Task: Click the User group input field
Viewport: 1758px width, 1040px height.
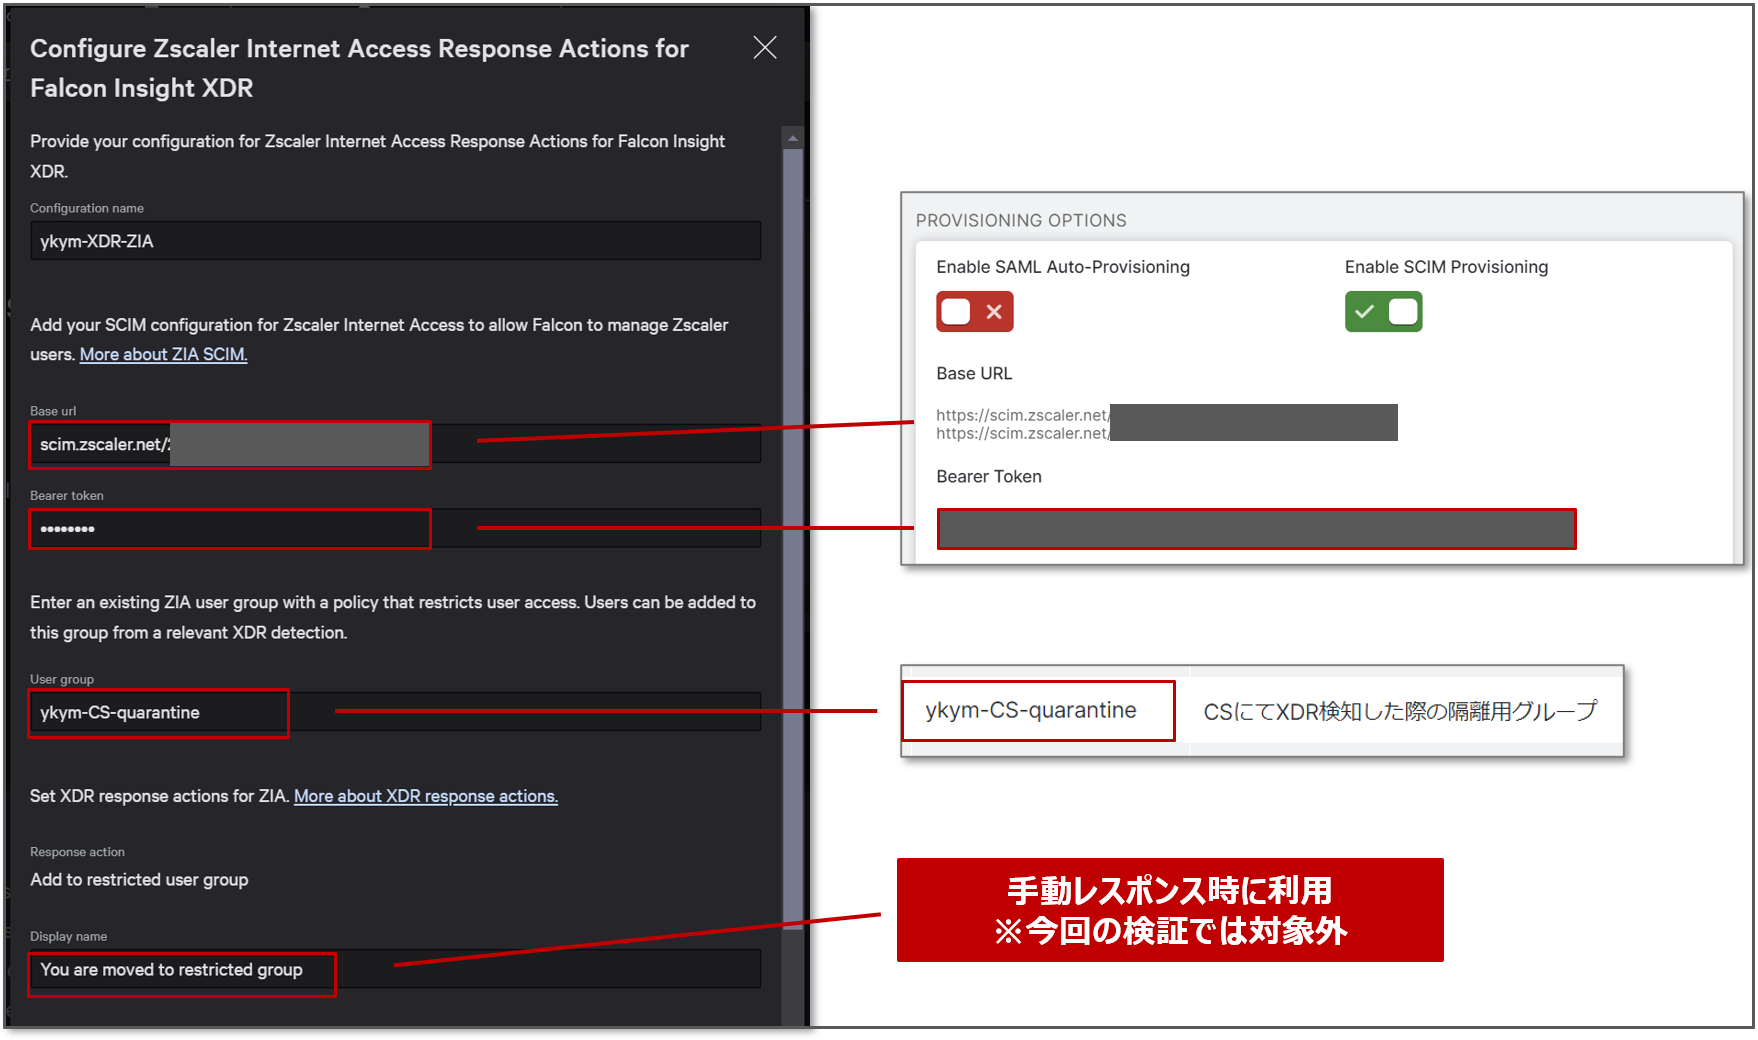Action: 395,712
